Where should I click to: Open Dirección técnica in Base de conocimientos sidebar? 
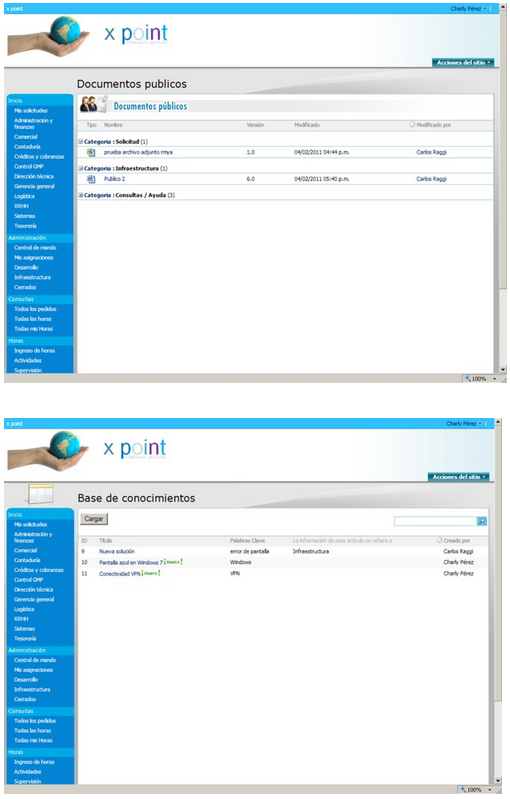tap(34, 590)
